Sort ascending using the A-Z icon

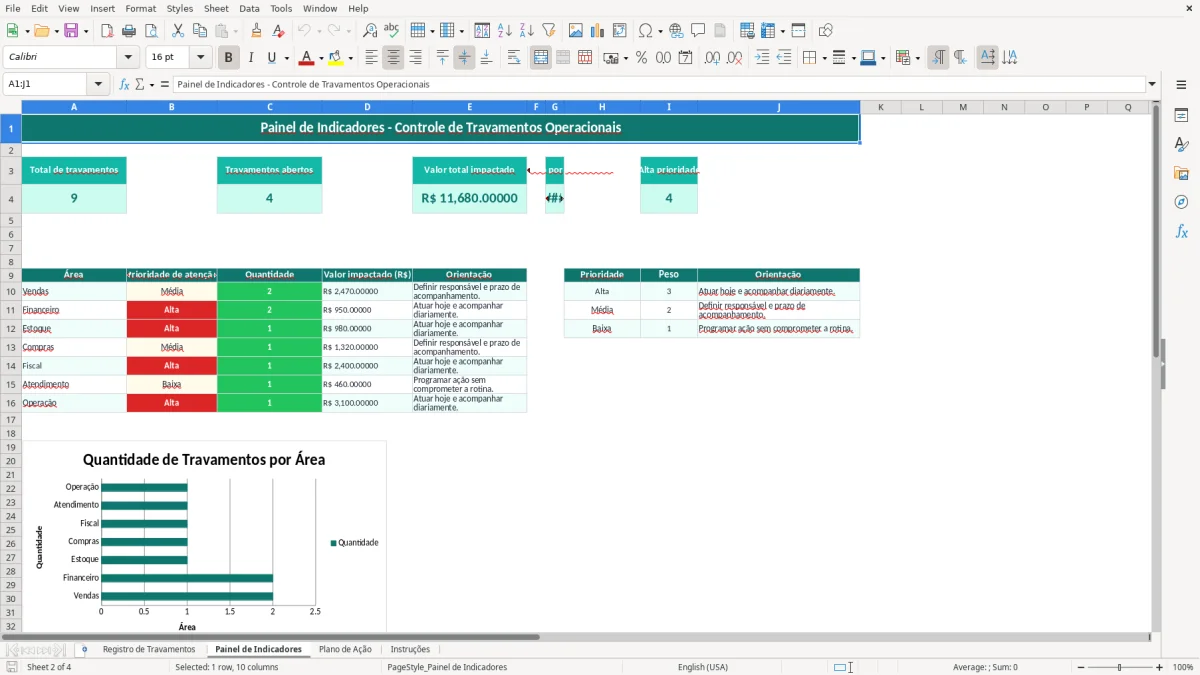click(x=505, y=31)
